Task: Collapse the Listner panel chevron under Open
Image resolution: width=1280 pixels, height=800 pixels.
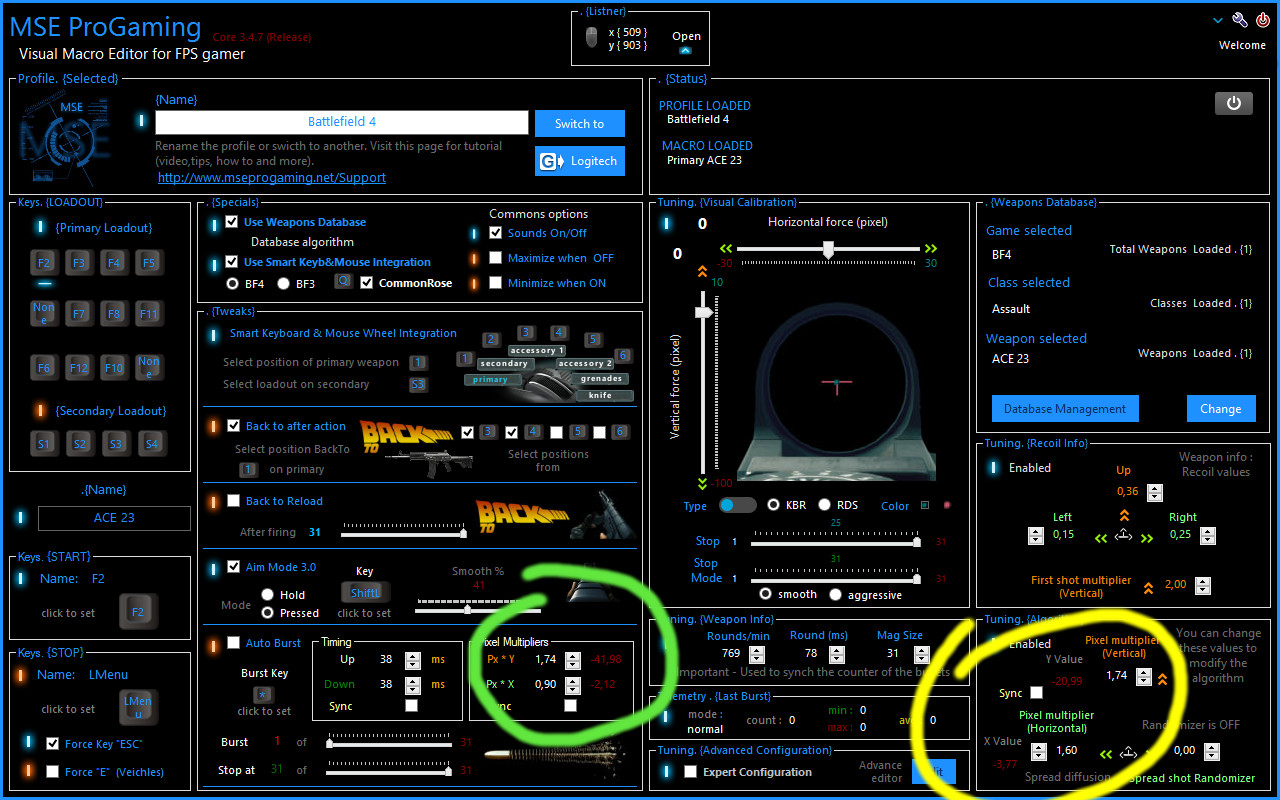Action: click(685, 50)
